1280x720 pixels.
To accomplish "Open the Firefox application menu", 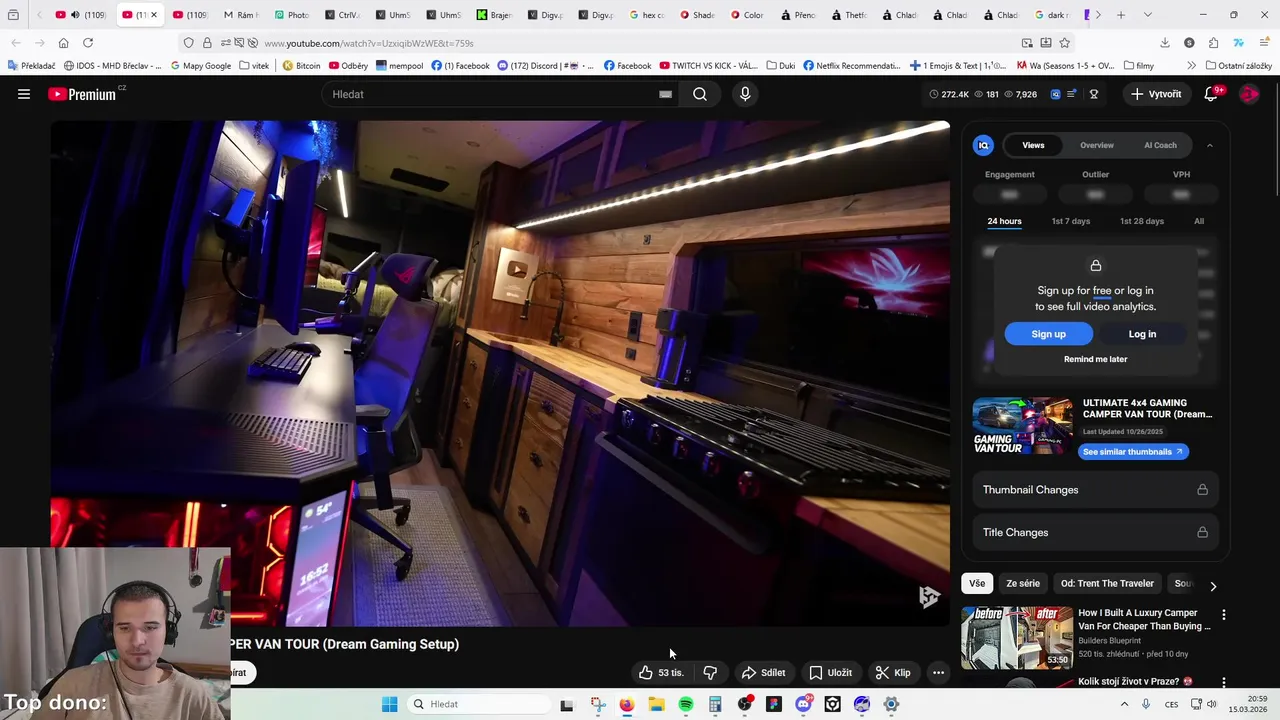I will click(x=1262, y=43).
